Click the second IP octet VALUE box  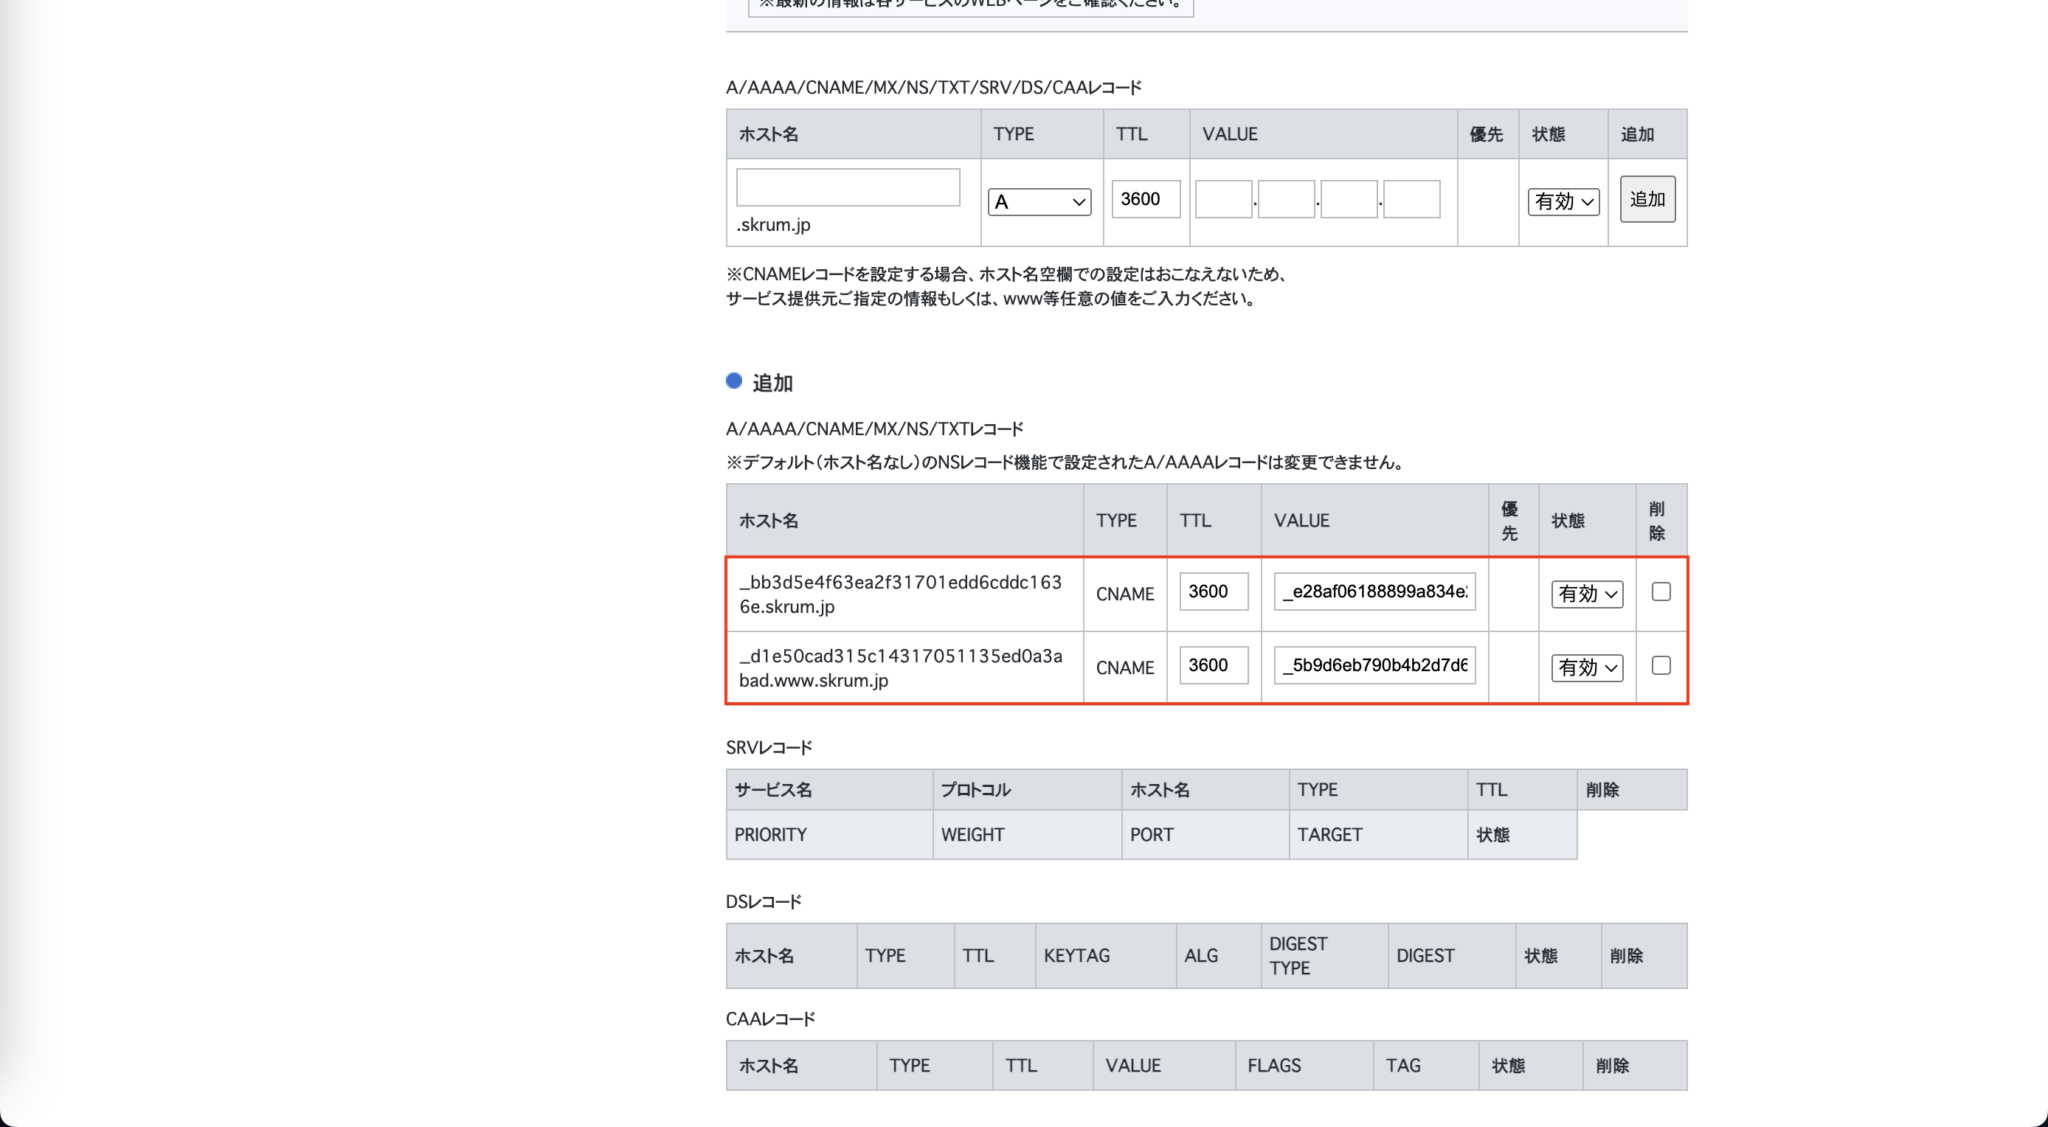pyautogui.click(x=1286, y=199)
